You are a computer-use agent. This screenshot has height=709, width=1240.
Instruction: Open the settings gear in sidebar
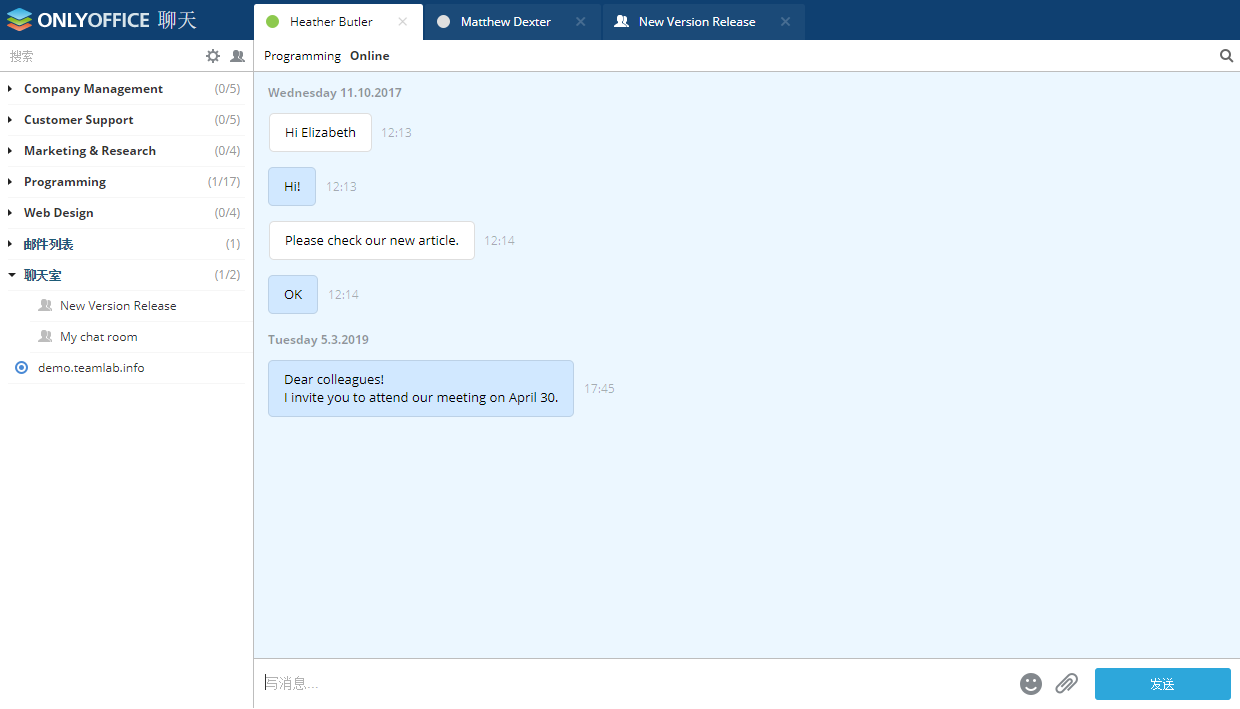(x=212, y=56)
